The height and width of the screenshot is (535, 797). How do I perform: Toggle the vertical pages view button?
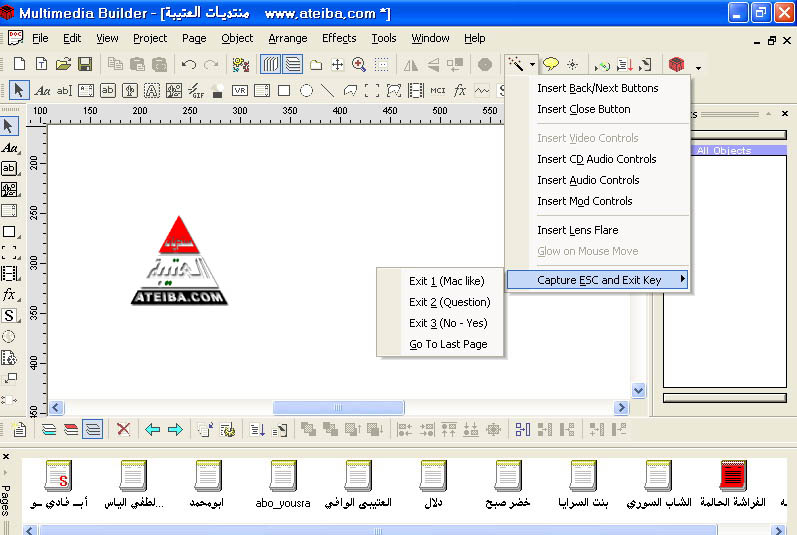270,64
